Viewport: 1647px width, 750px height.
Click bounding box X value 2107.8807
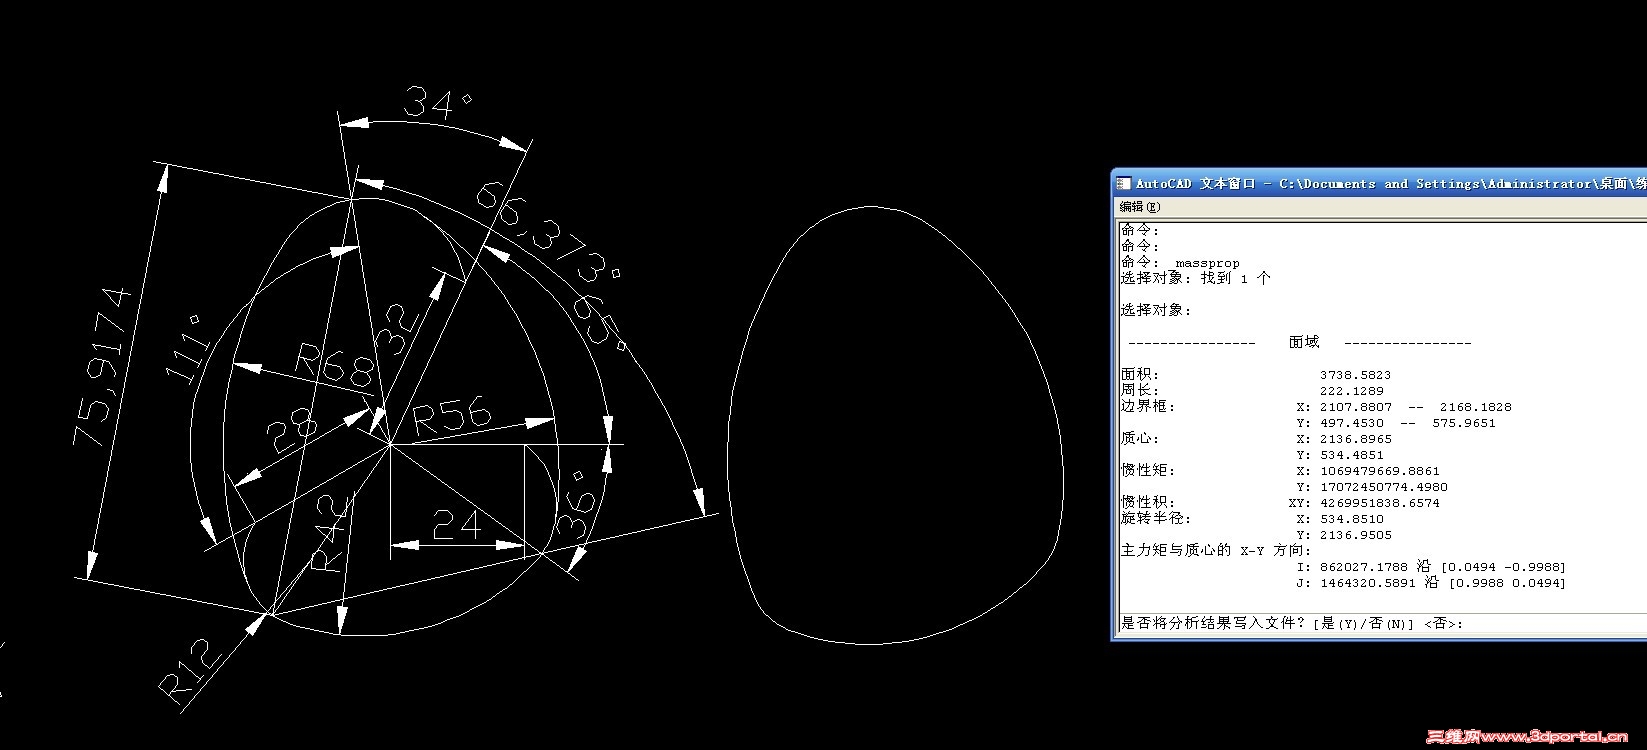(x=1355, y=407)
